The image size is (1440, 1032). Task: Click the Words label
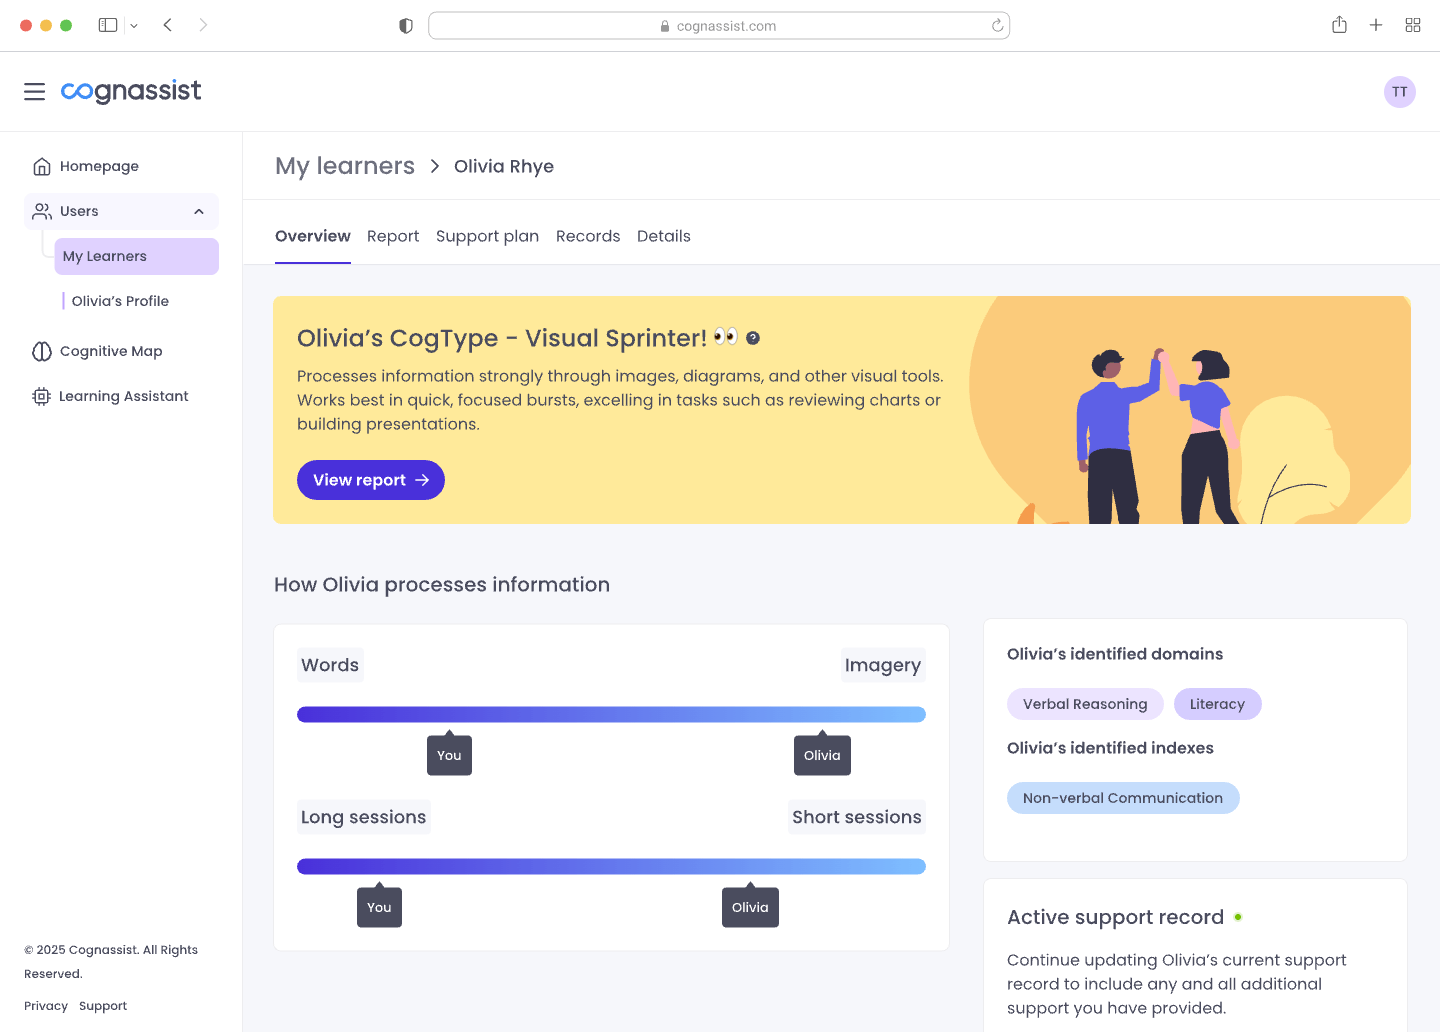[x=330, y=665]
